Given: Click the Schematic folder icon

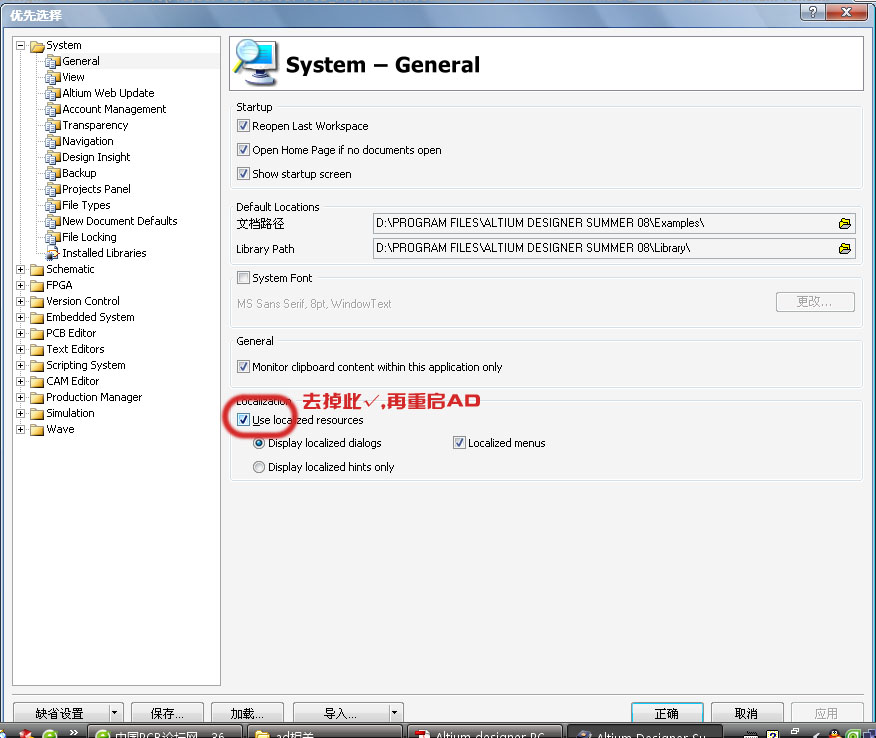Looking at the screenshot, I should coord(37,270).
